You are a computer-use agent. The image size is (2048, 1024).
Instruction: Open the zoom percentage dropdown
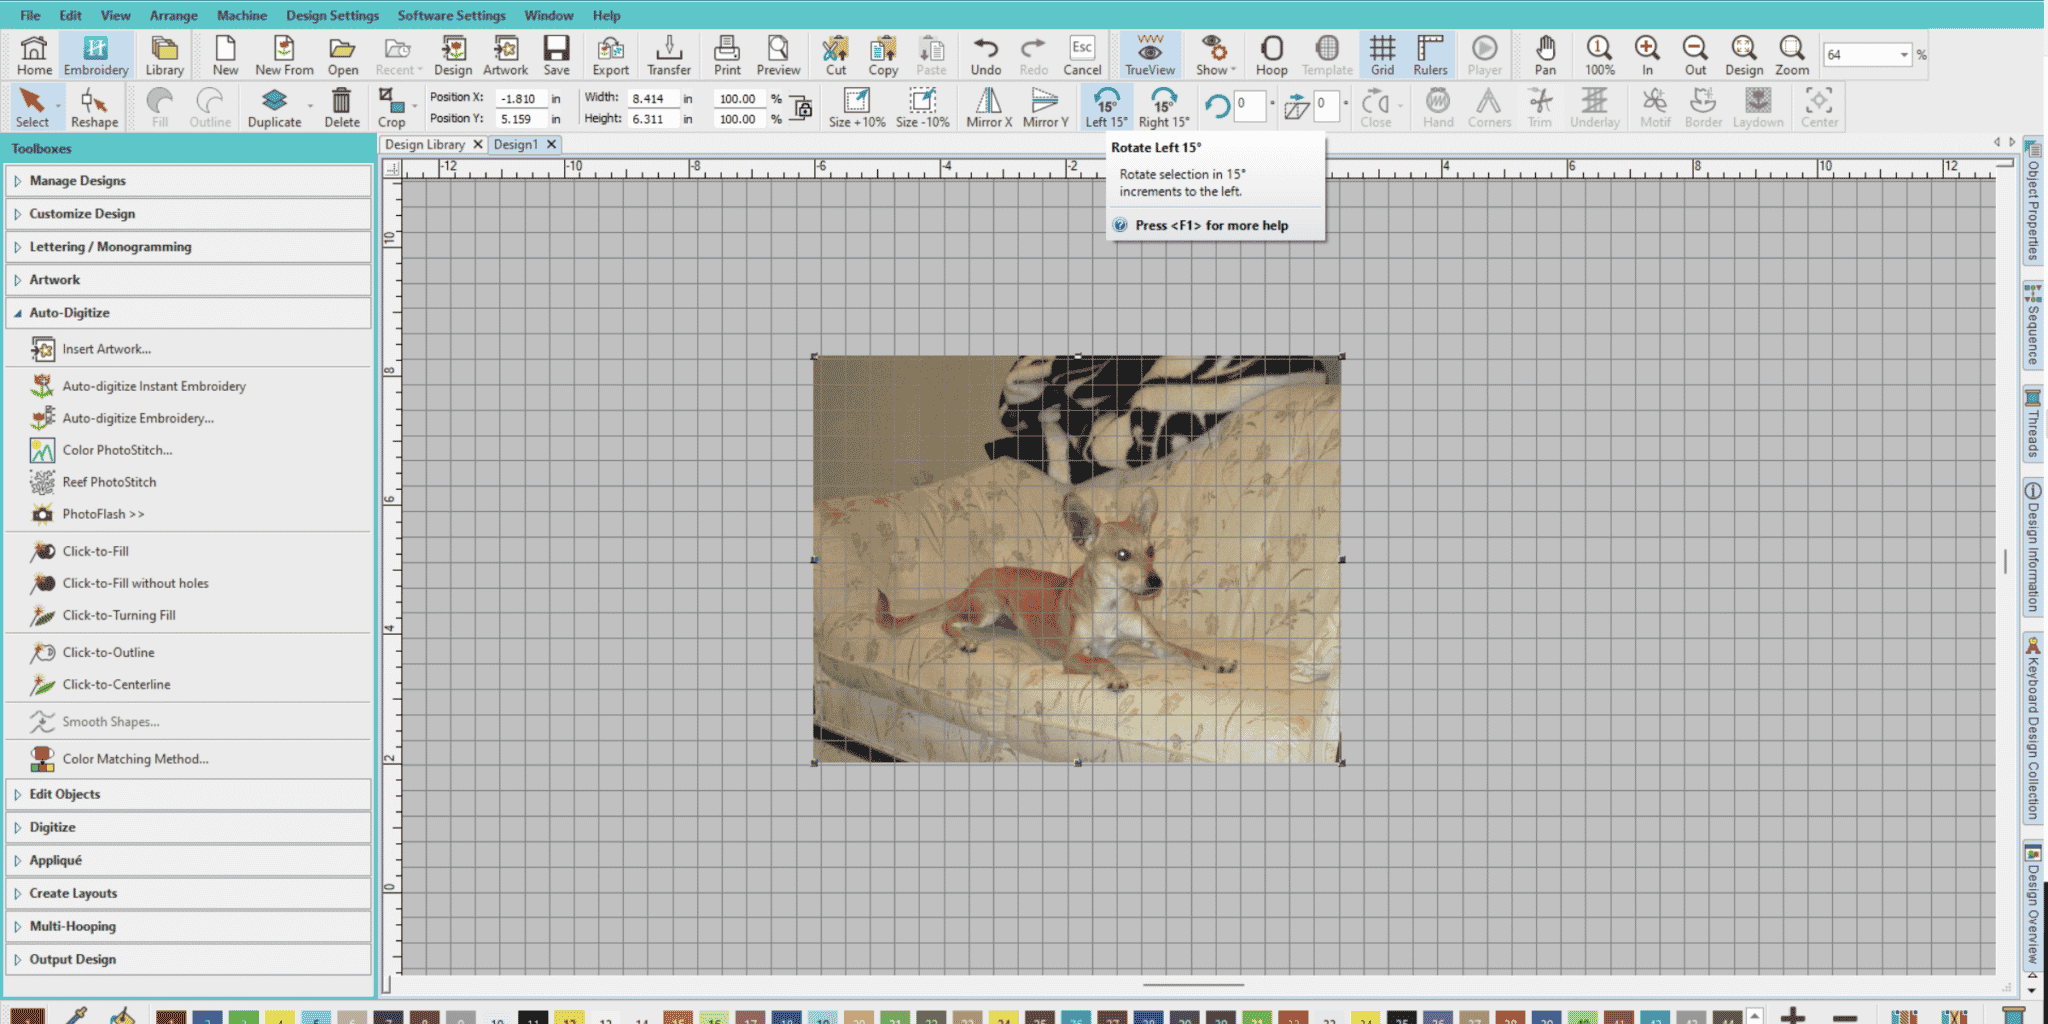pos(1904,55)
